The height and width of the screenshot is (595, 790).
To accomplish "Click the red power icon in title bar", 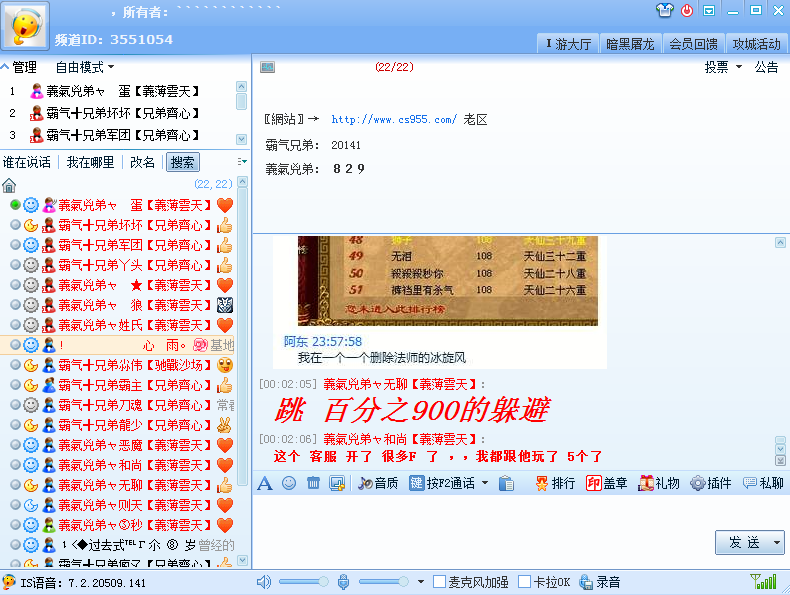I will pos(687,10).
